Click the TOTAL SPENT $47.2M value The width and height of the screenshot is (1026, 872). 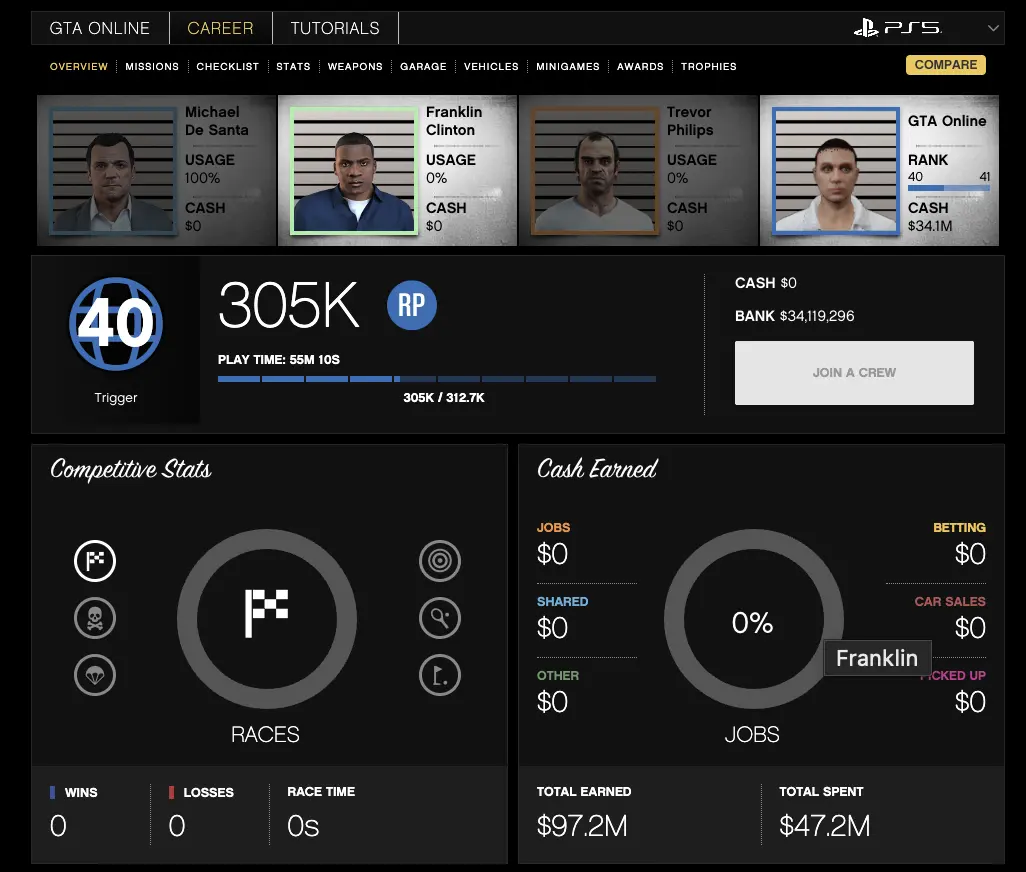coord(824,826)
